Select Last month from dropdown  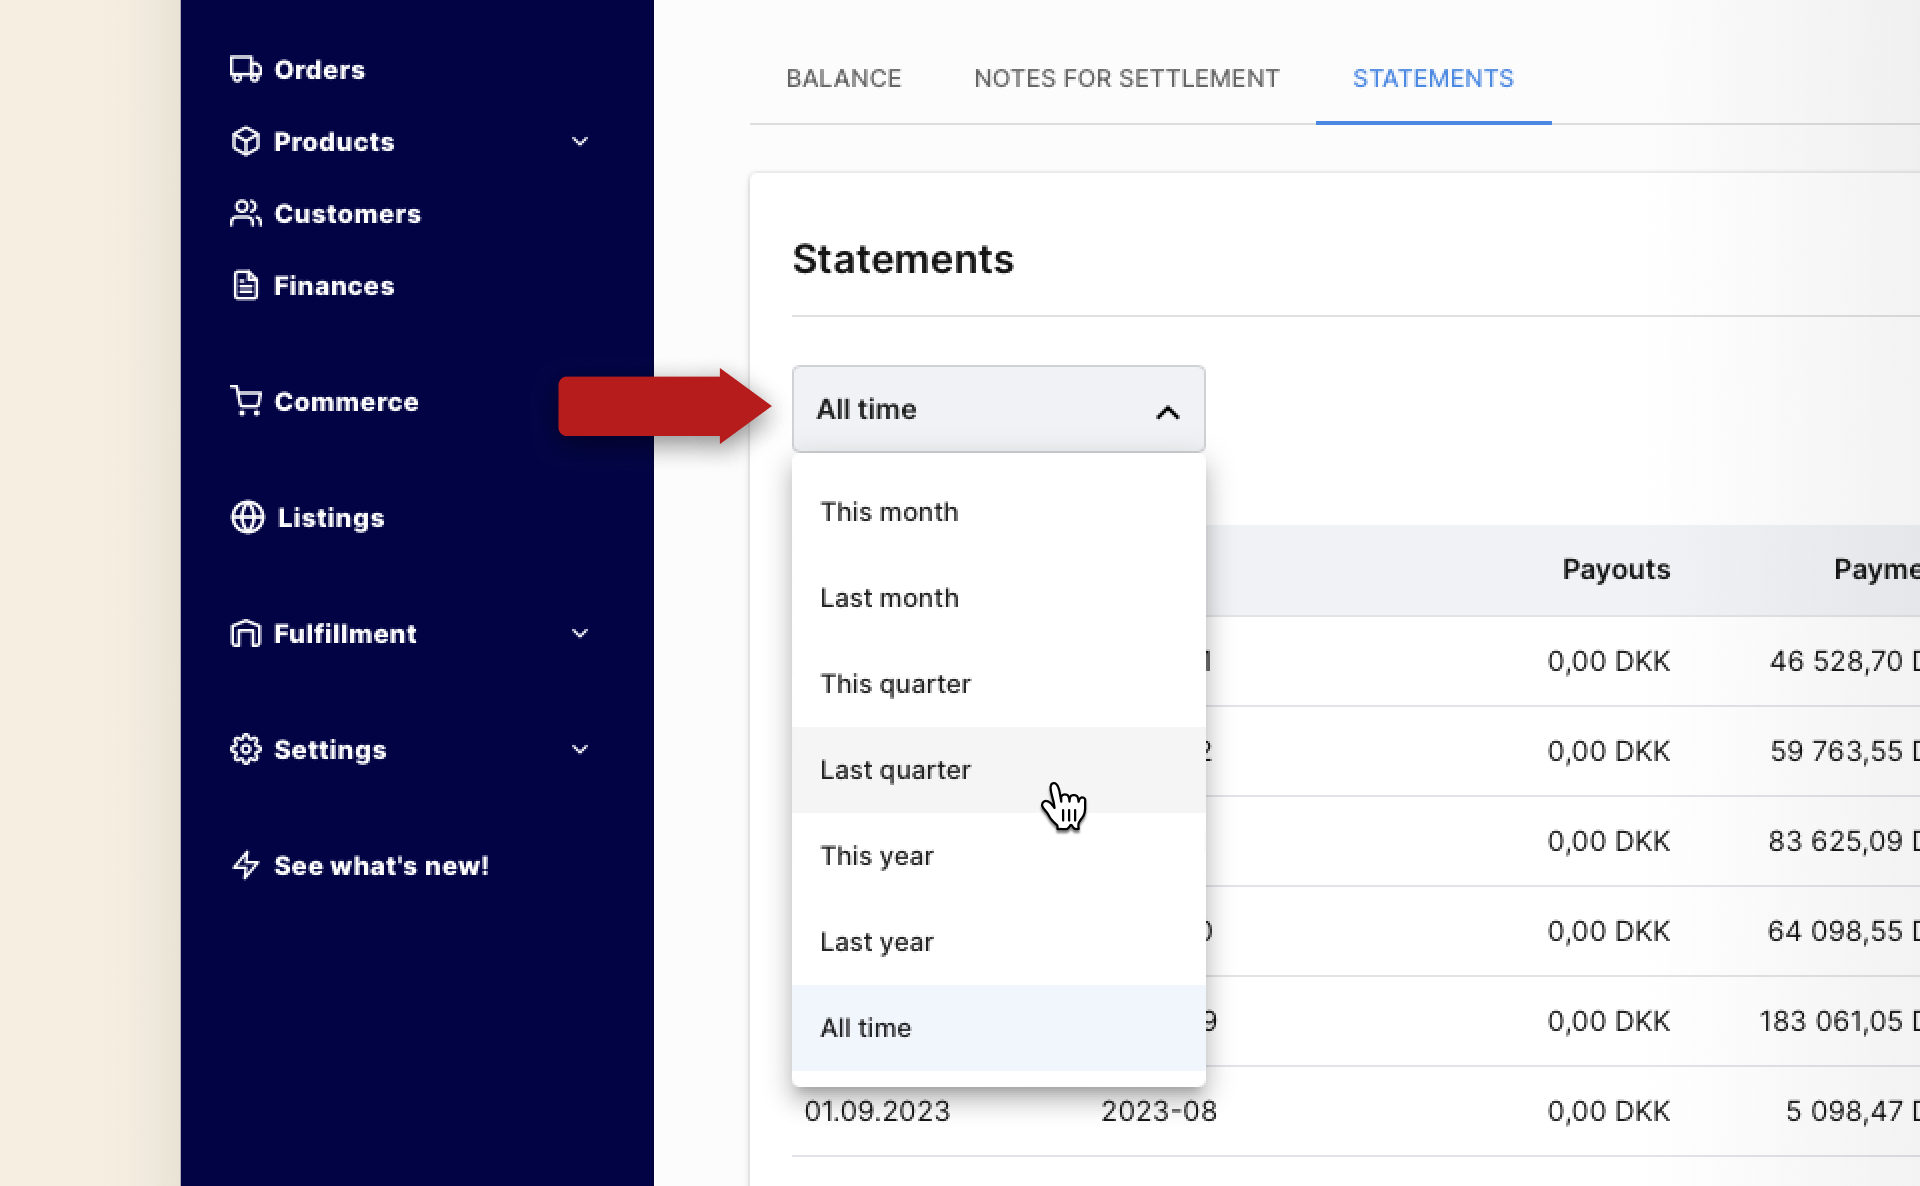point(998,598)
